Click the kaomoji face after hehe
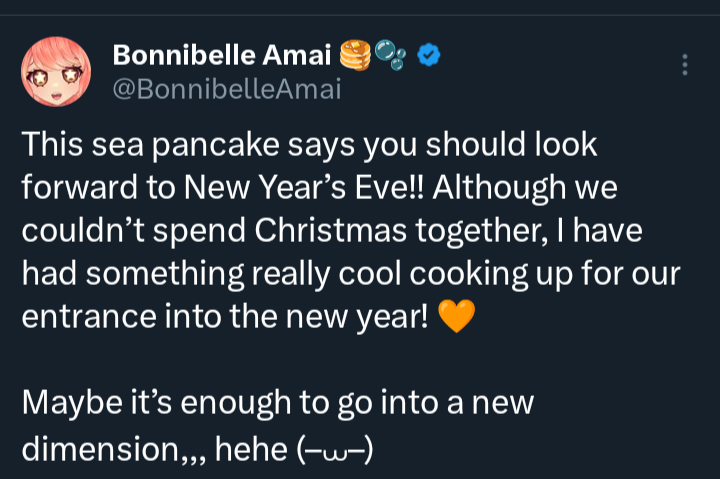Screen dimensions: 720x479 coord(334,449)
